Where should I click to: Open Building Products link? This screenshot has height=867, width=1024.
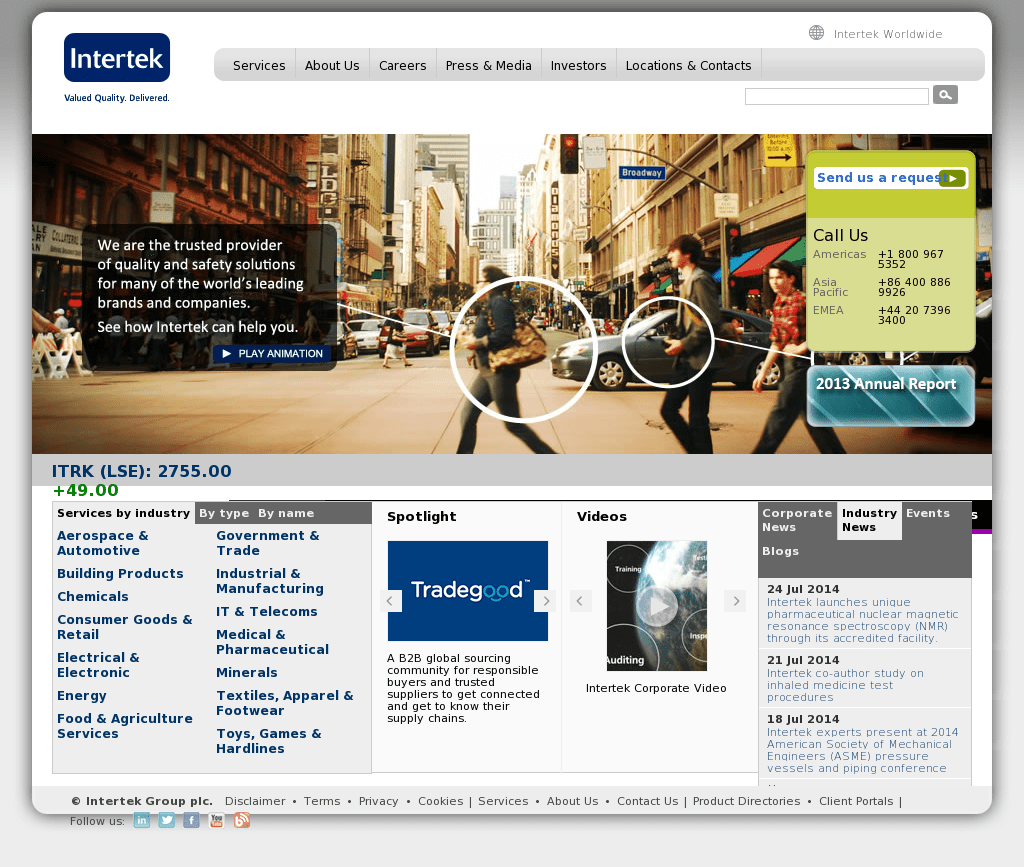pyautogui.click(x=120, y=573)
